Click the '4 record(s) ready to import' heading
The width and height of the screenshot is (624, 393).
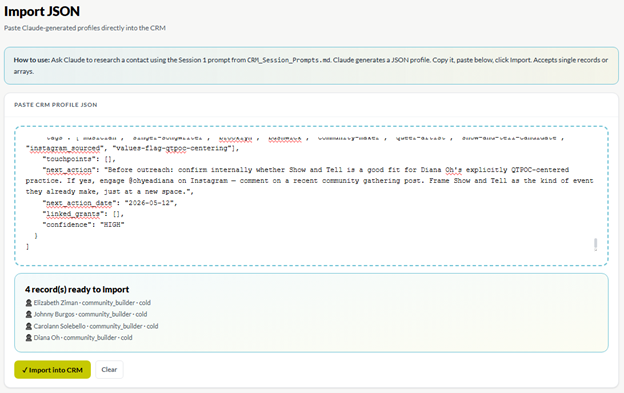pos(77,290)
